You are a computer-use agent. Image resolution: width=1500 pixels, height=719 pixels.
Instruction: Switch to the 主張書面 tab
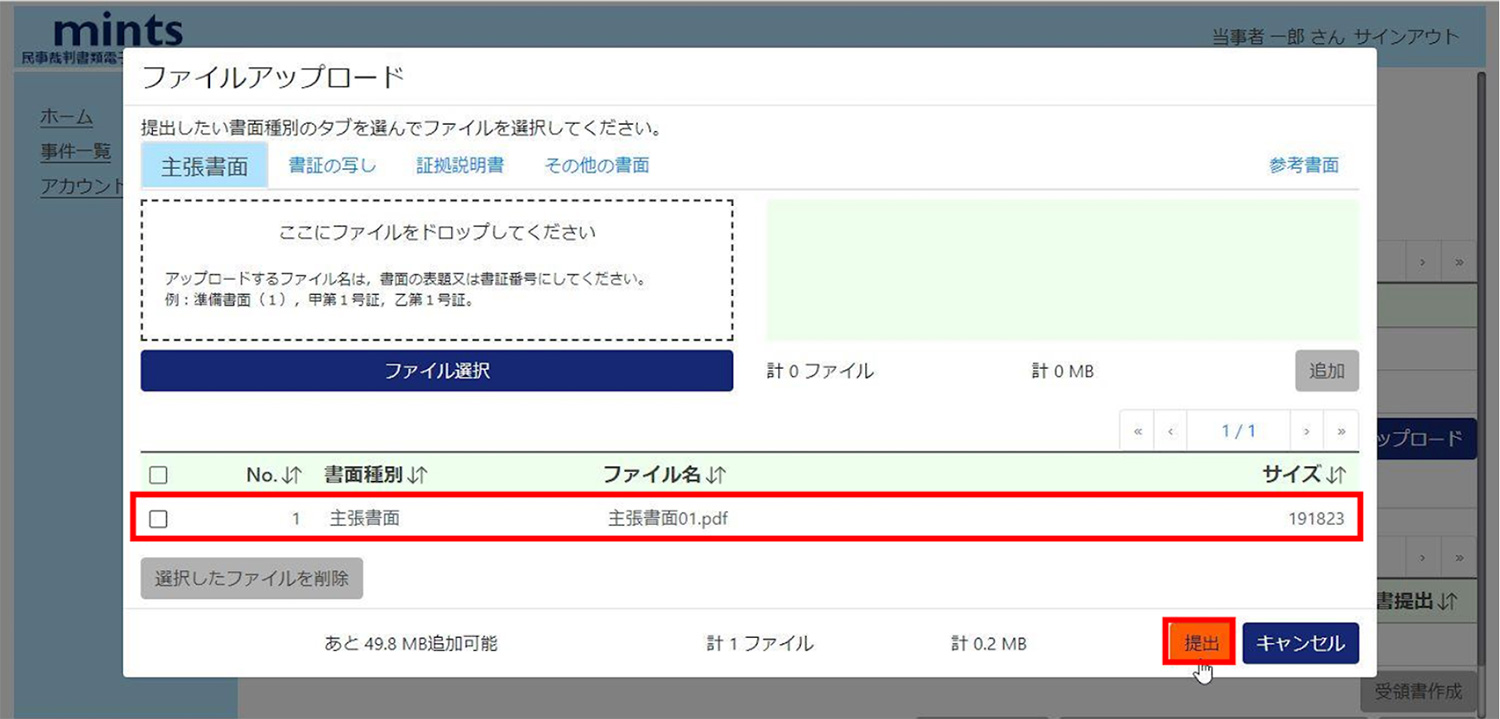point(204,166)
